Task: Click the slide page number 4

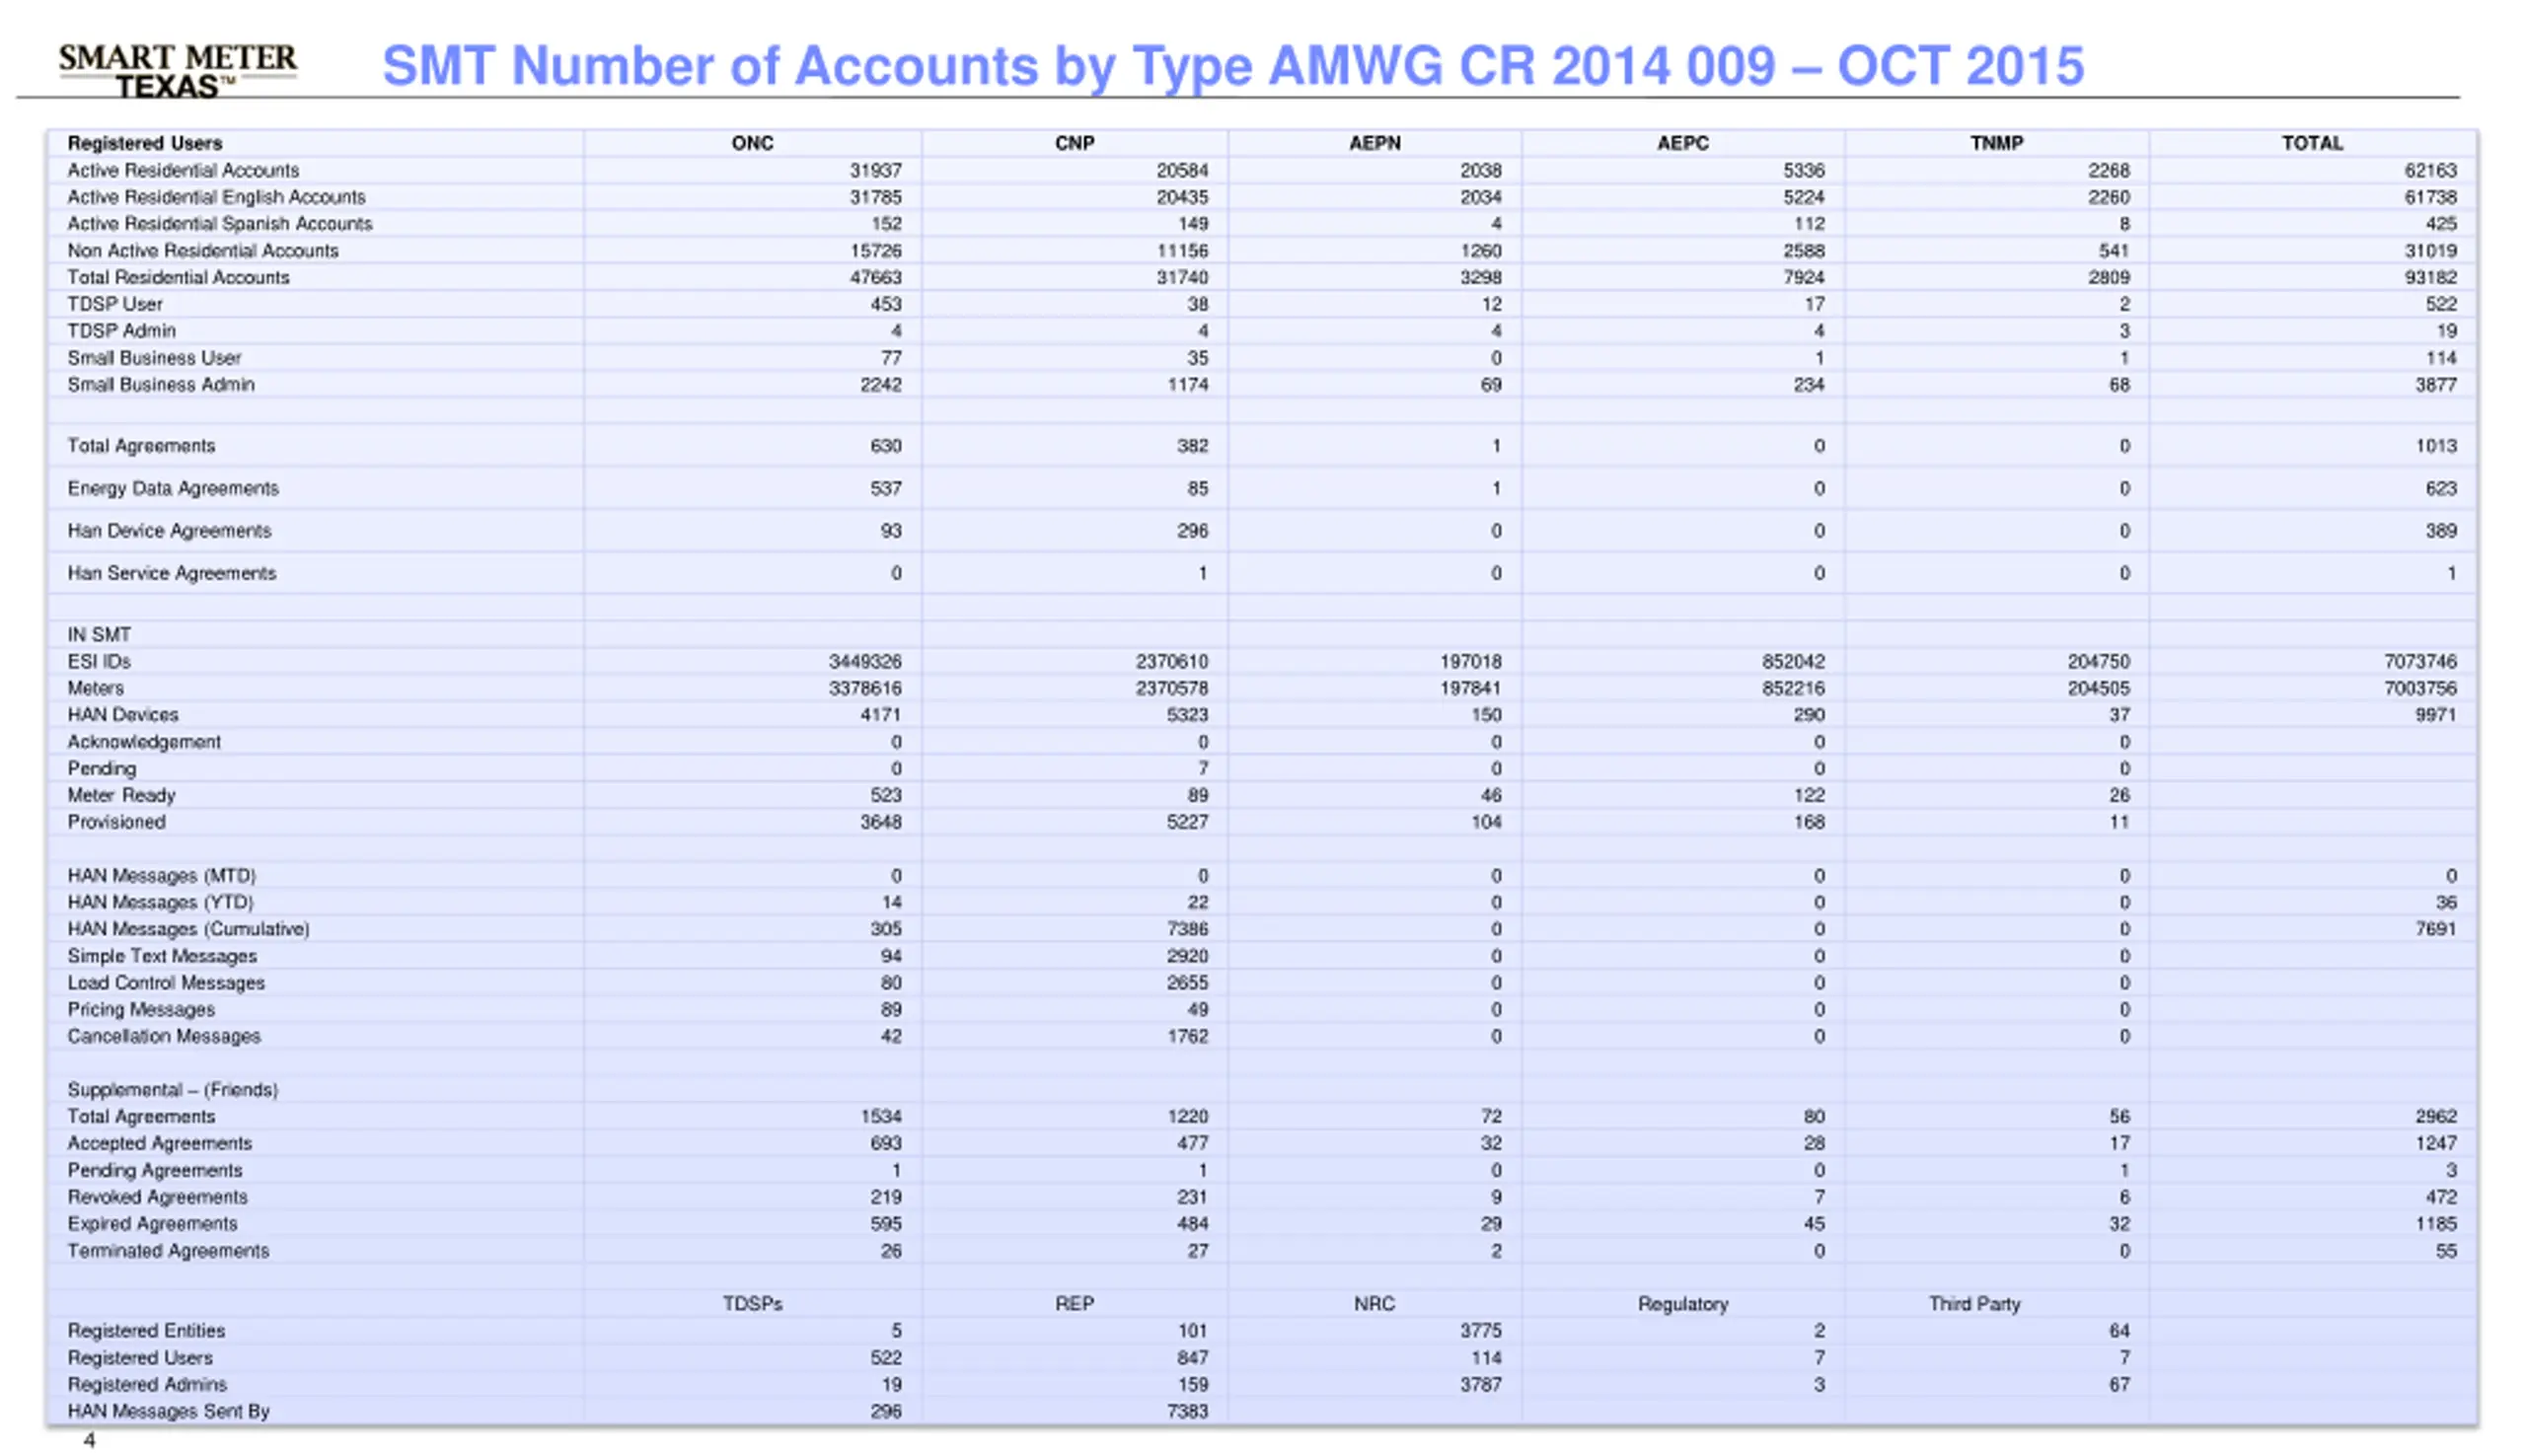Action: (x=89, y=1440)
